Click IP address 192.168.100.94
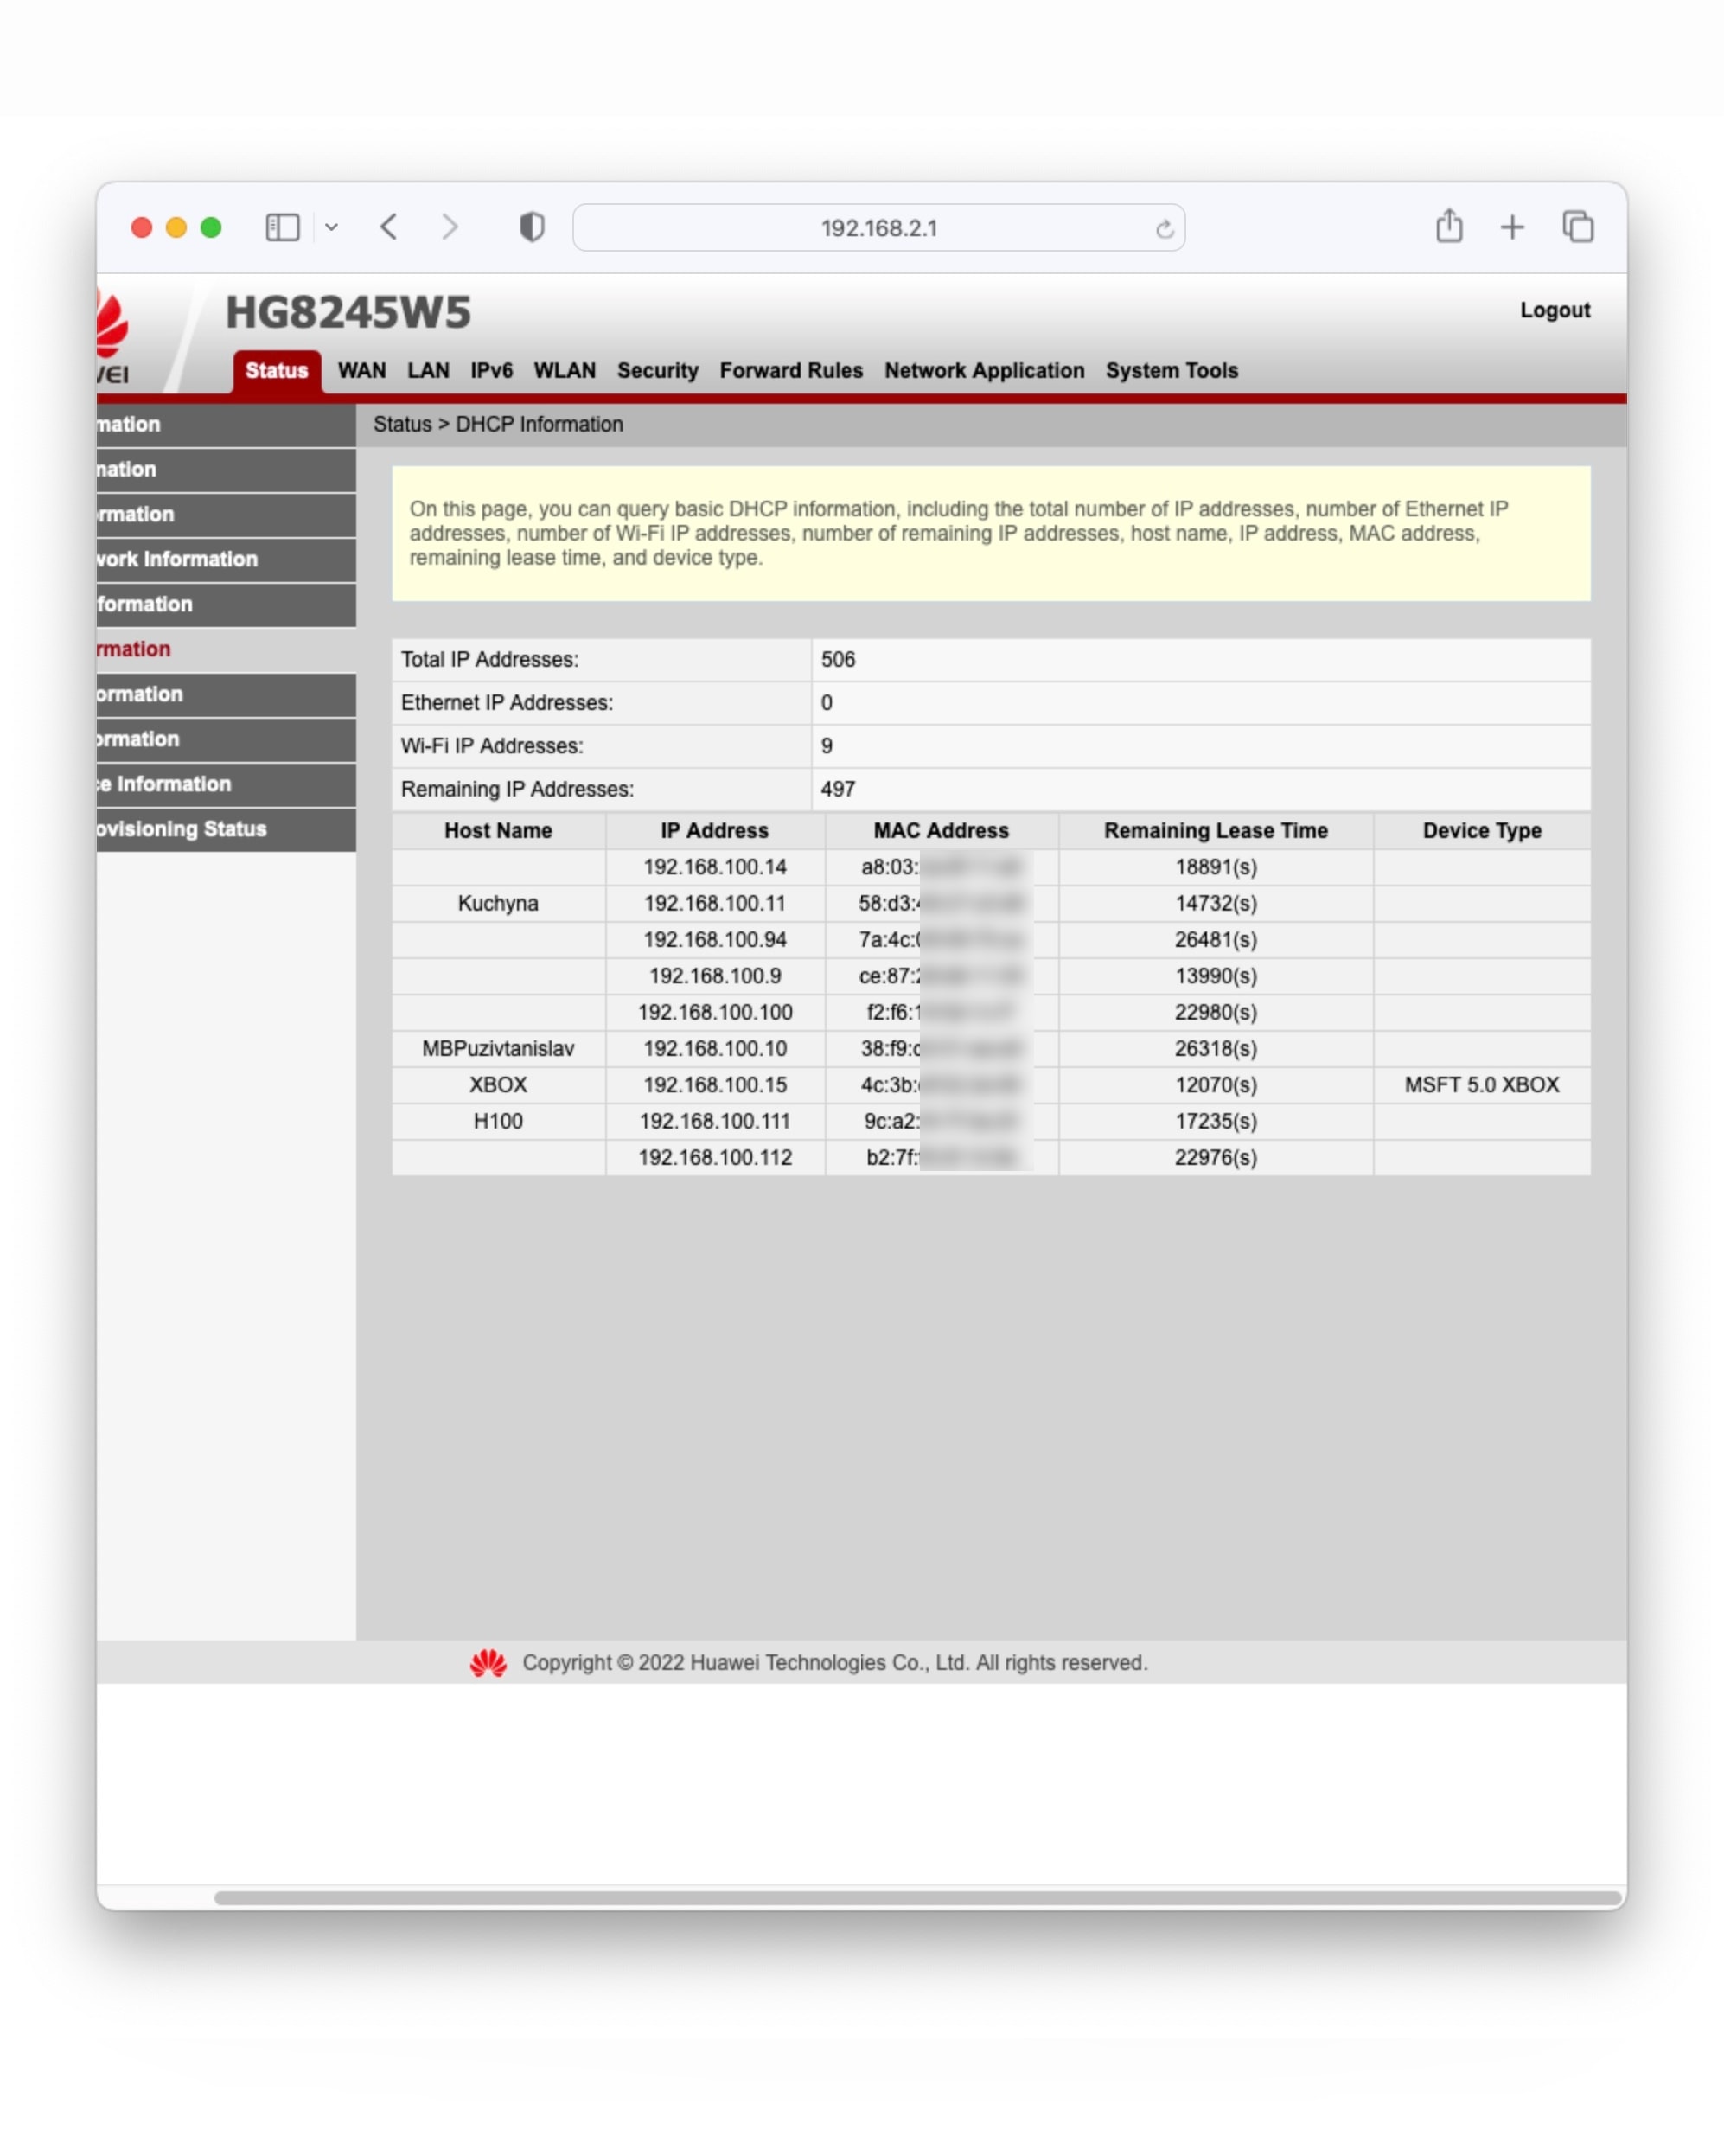This screenshot has width=1724, height=2156. (714, 940)
